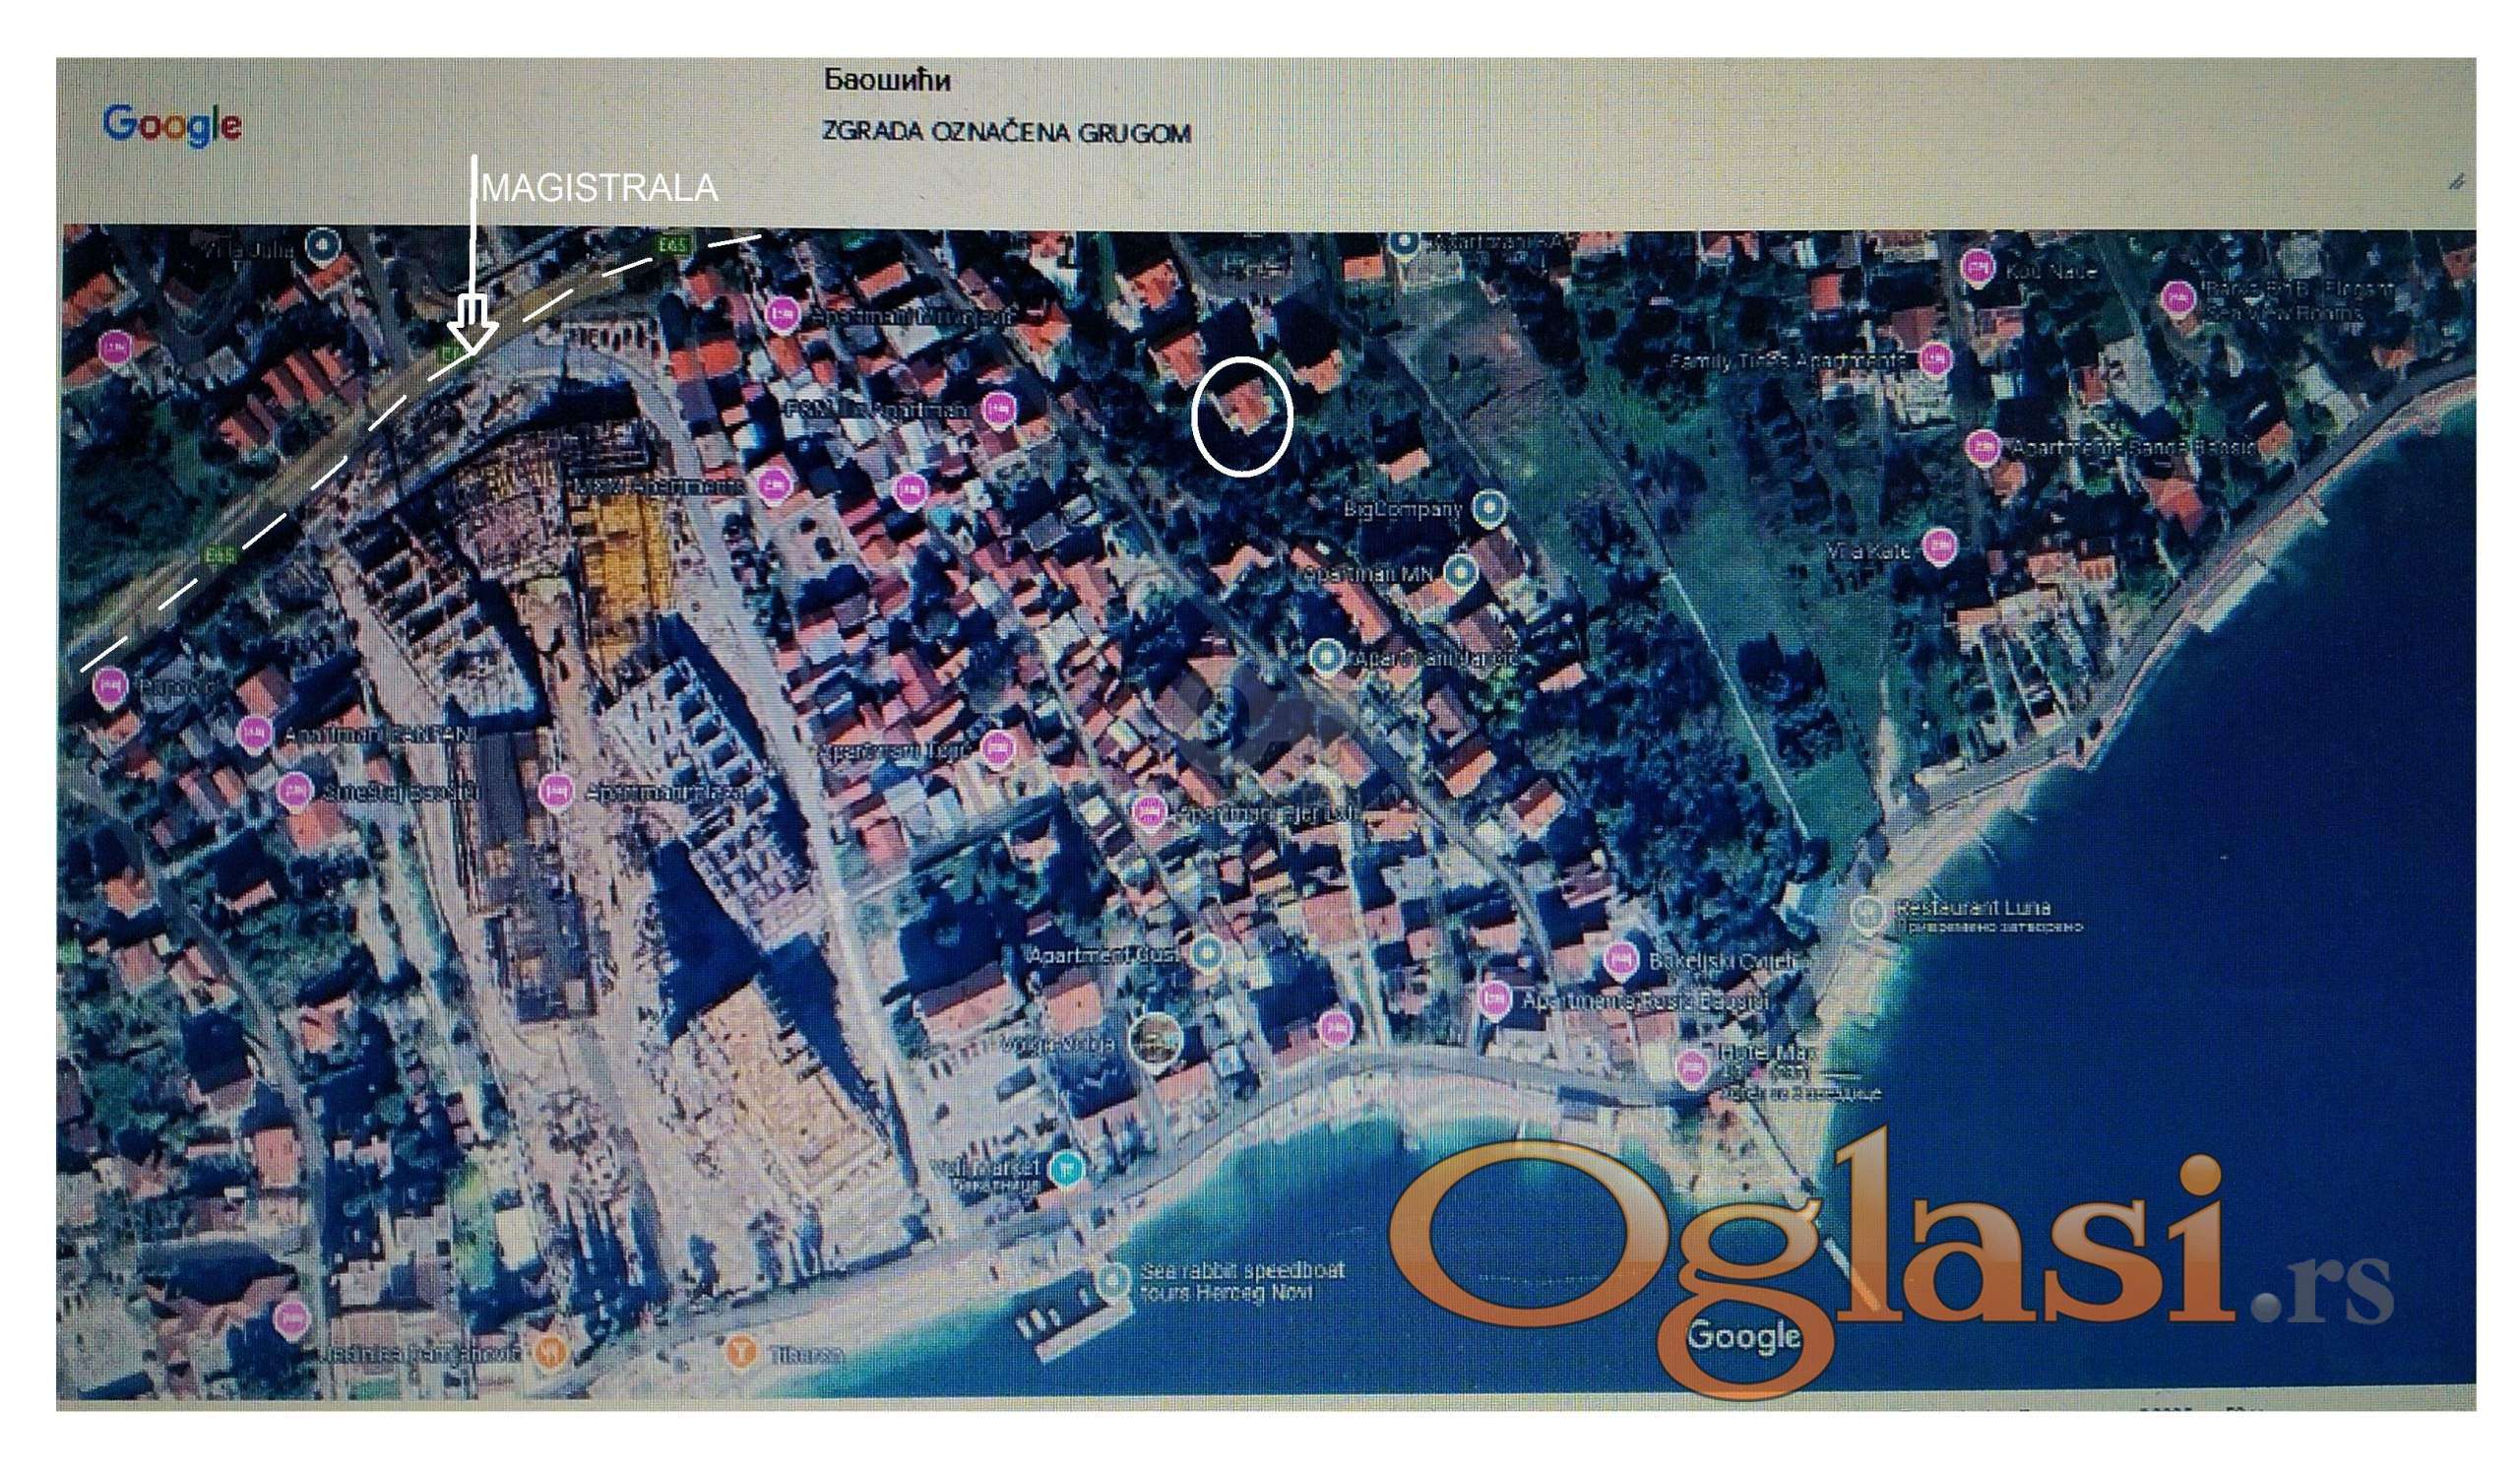Click the Google logo at top left
This screenshot has width=2520, height=1476.
[x=171, y=125]
